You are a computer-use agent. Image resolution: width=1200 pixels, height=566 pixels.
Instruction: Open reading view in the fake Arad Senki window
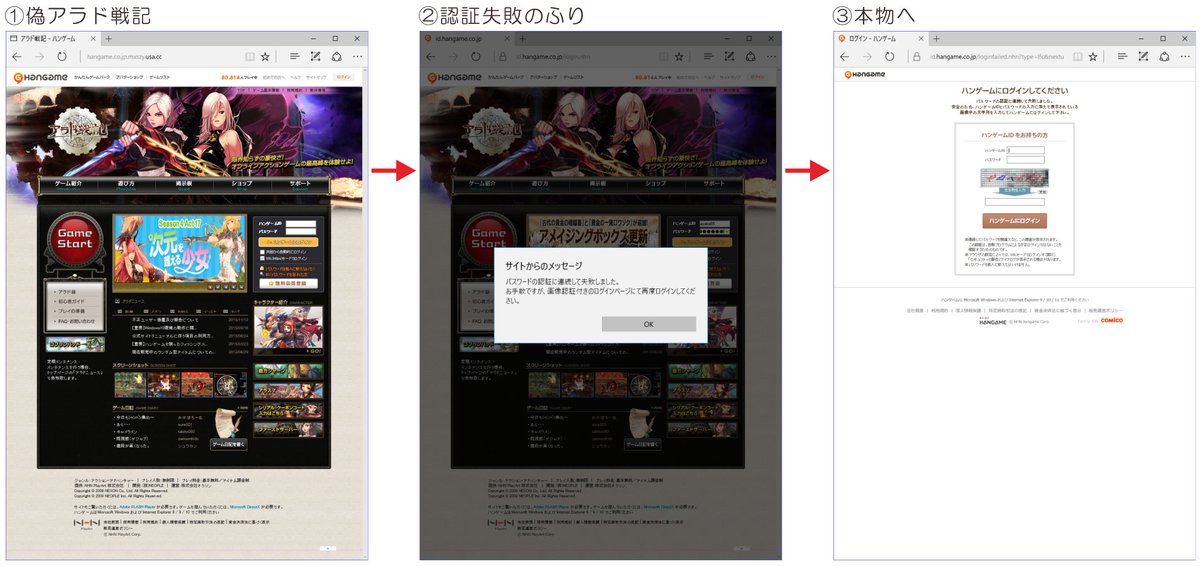click(249, 57)
